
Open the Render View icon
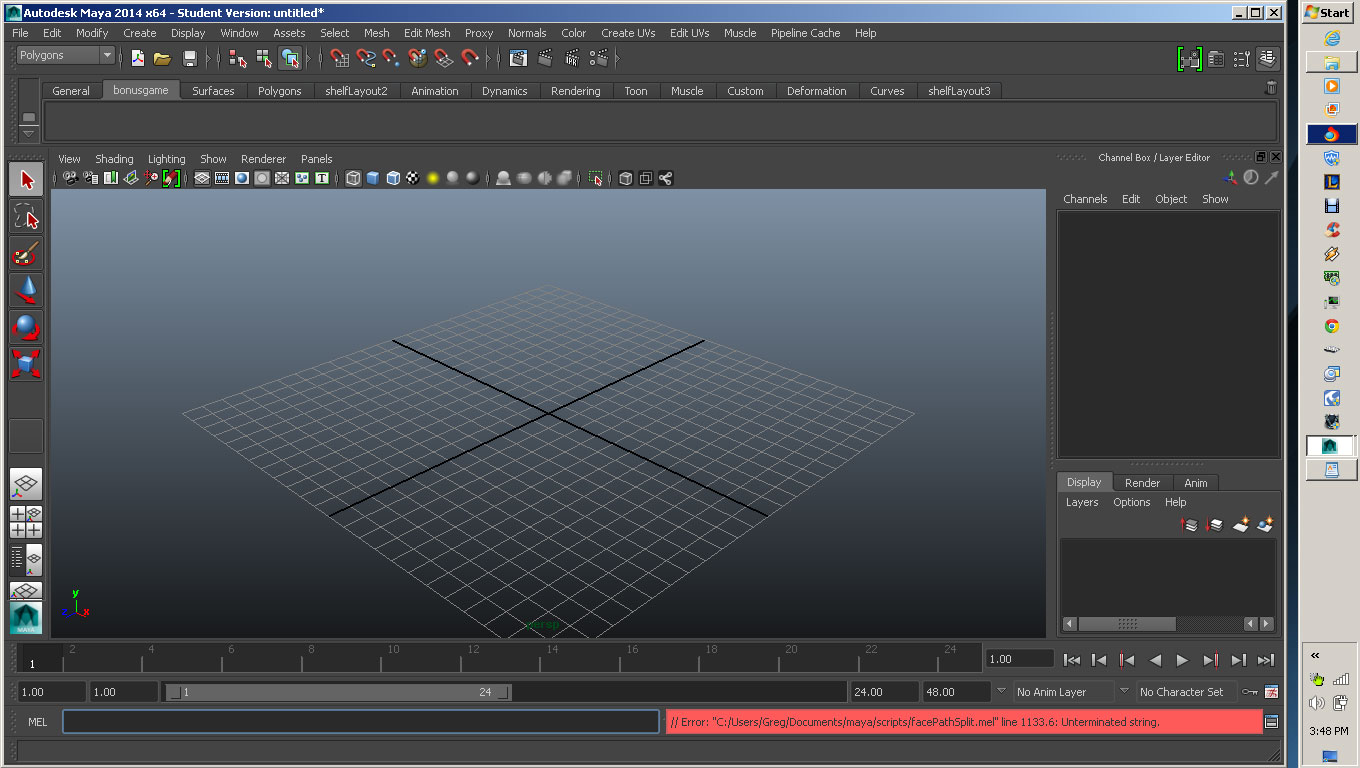(518, 58)
